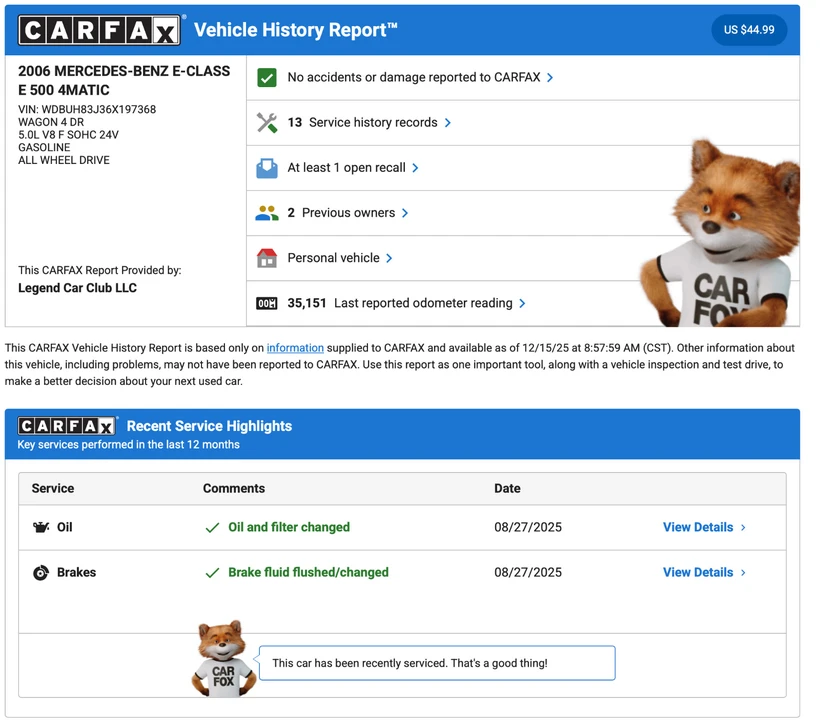Screen dimensions: 820x720
Task: Click the Recent Service Highlights heading
Action: click(209, 426)
